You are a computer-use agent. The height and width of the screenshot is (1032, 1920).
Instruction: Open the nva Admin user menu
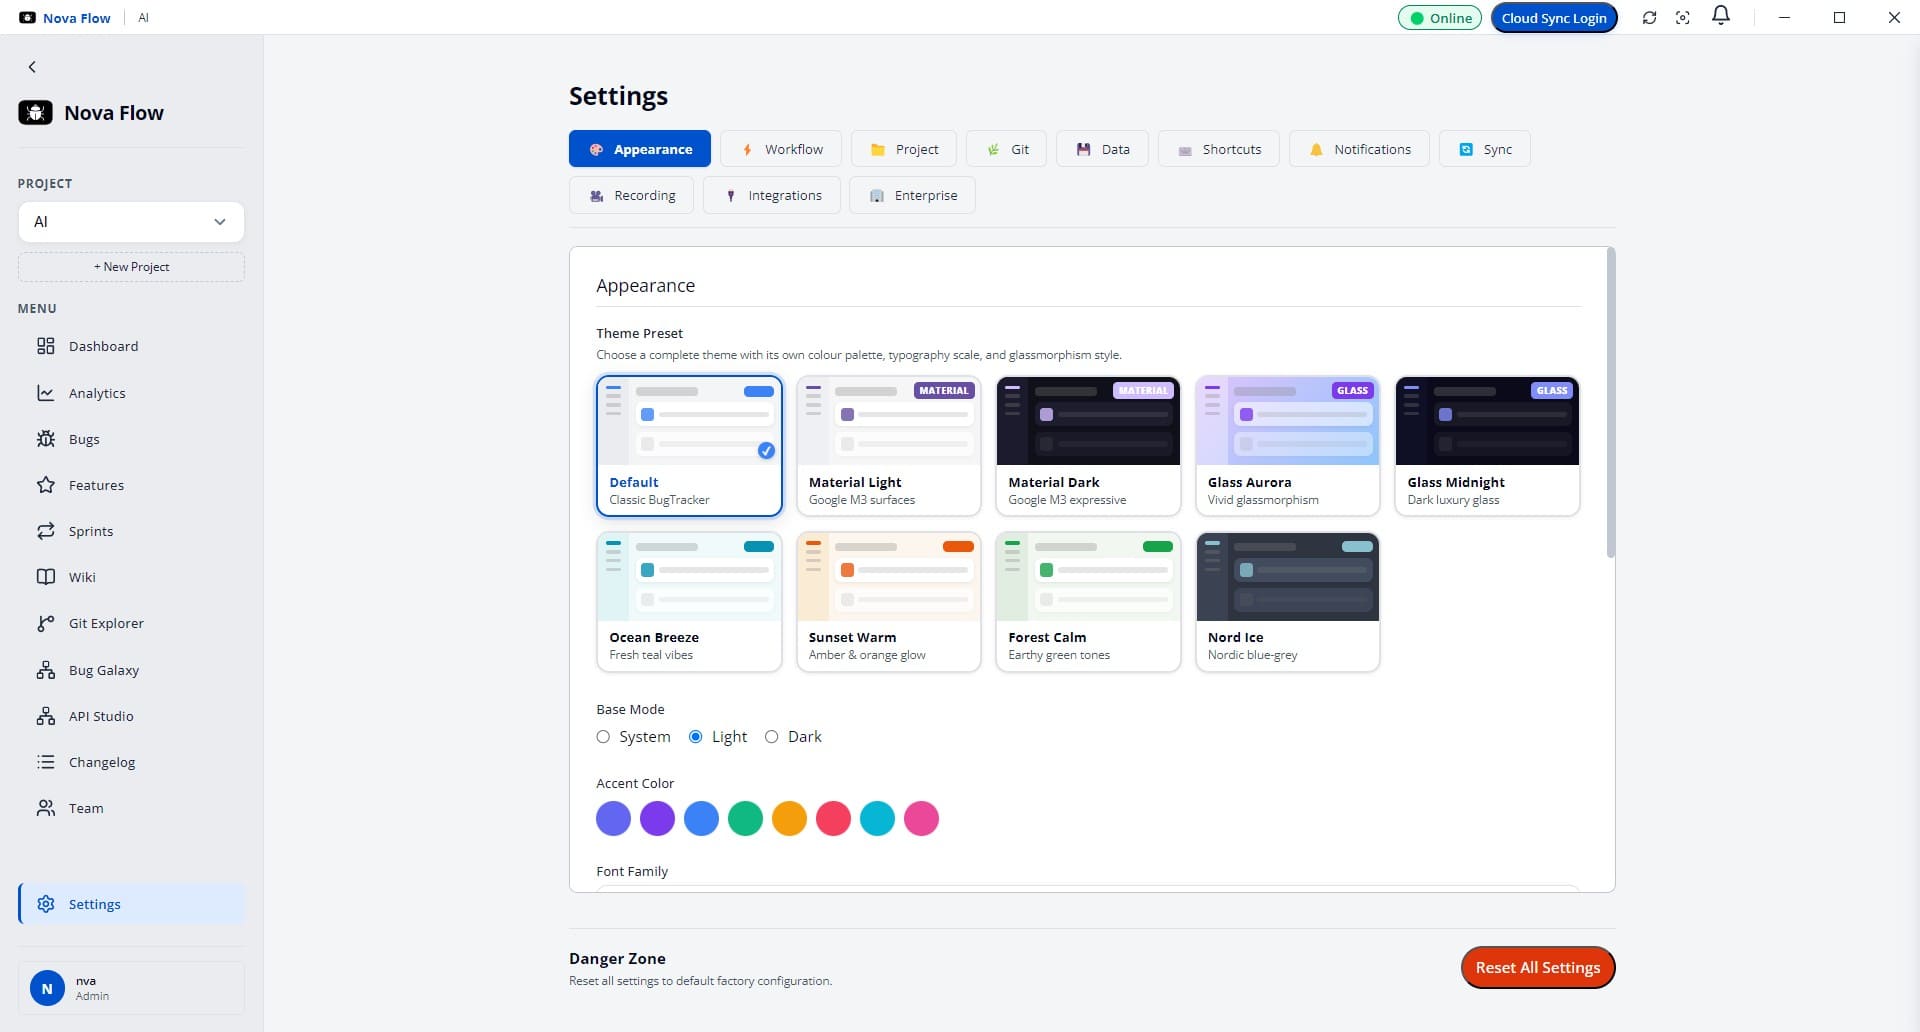coord(131,988)
